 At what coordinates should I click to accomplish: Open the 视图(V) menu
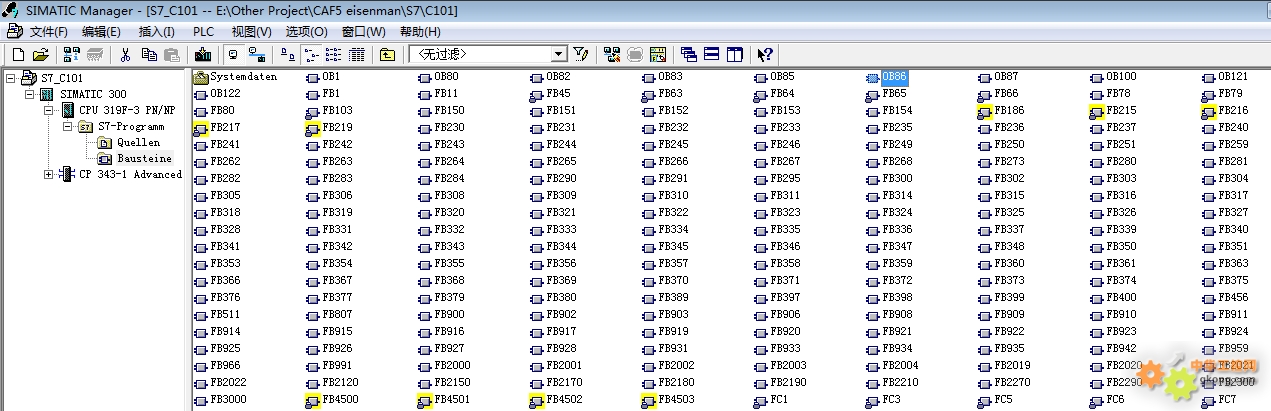(x=251, y=31)
